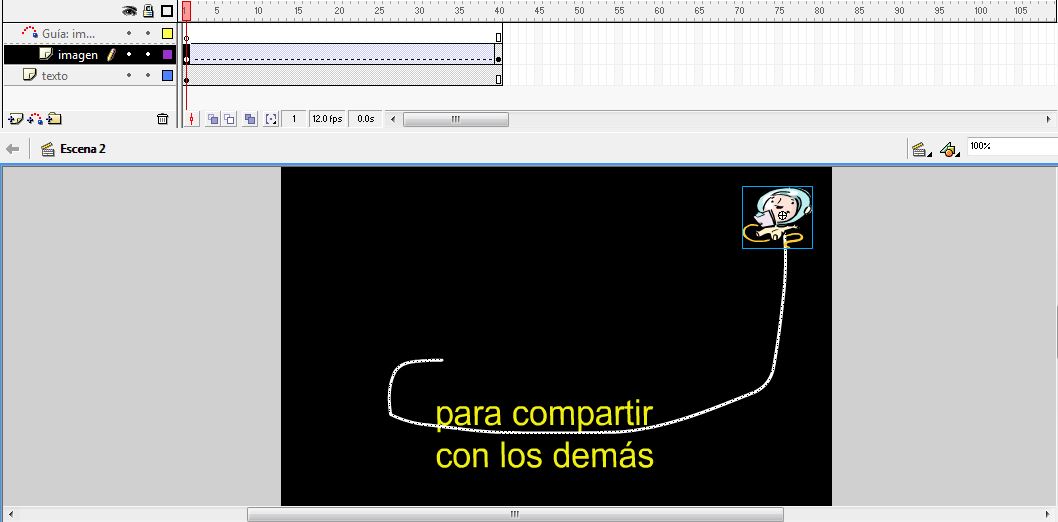Viewport: 1058px width, 522px height.
Task: Click the 12.0 fps frame rate display
Action: 327,119
